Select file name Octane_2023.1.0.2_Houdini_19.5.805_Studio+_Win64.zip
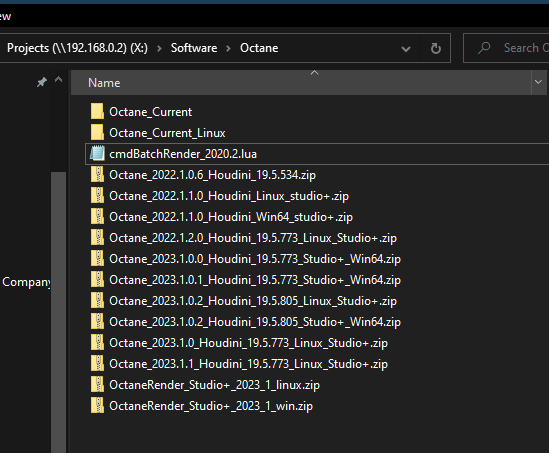 pyautogui.click(x=255, y=322)
